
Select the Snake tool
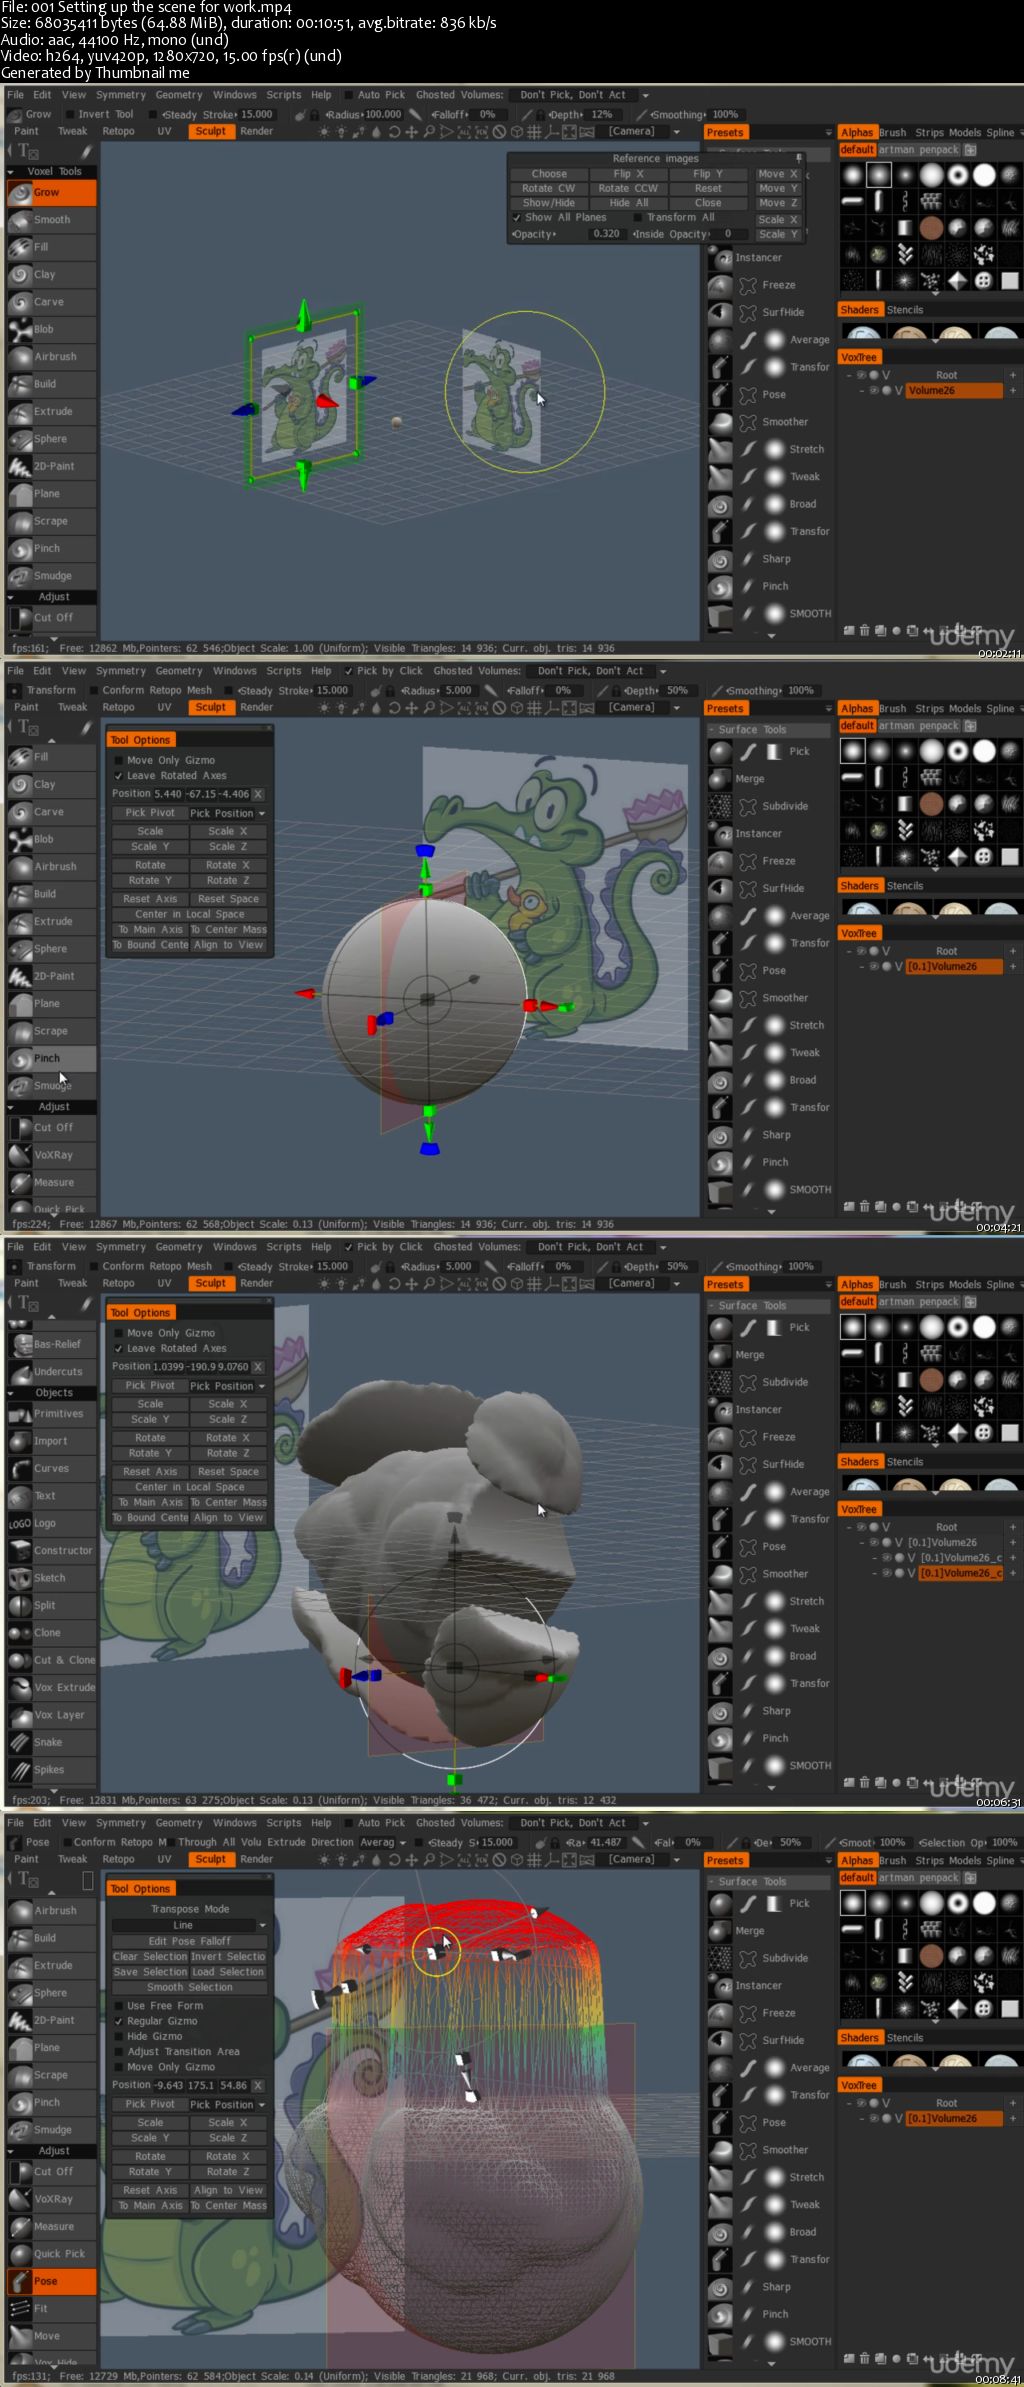(x=52, y=1742)
